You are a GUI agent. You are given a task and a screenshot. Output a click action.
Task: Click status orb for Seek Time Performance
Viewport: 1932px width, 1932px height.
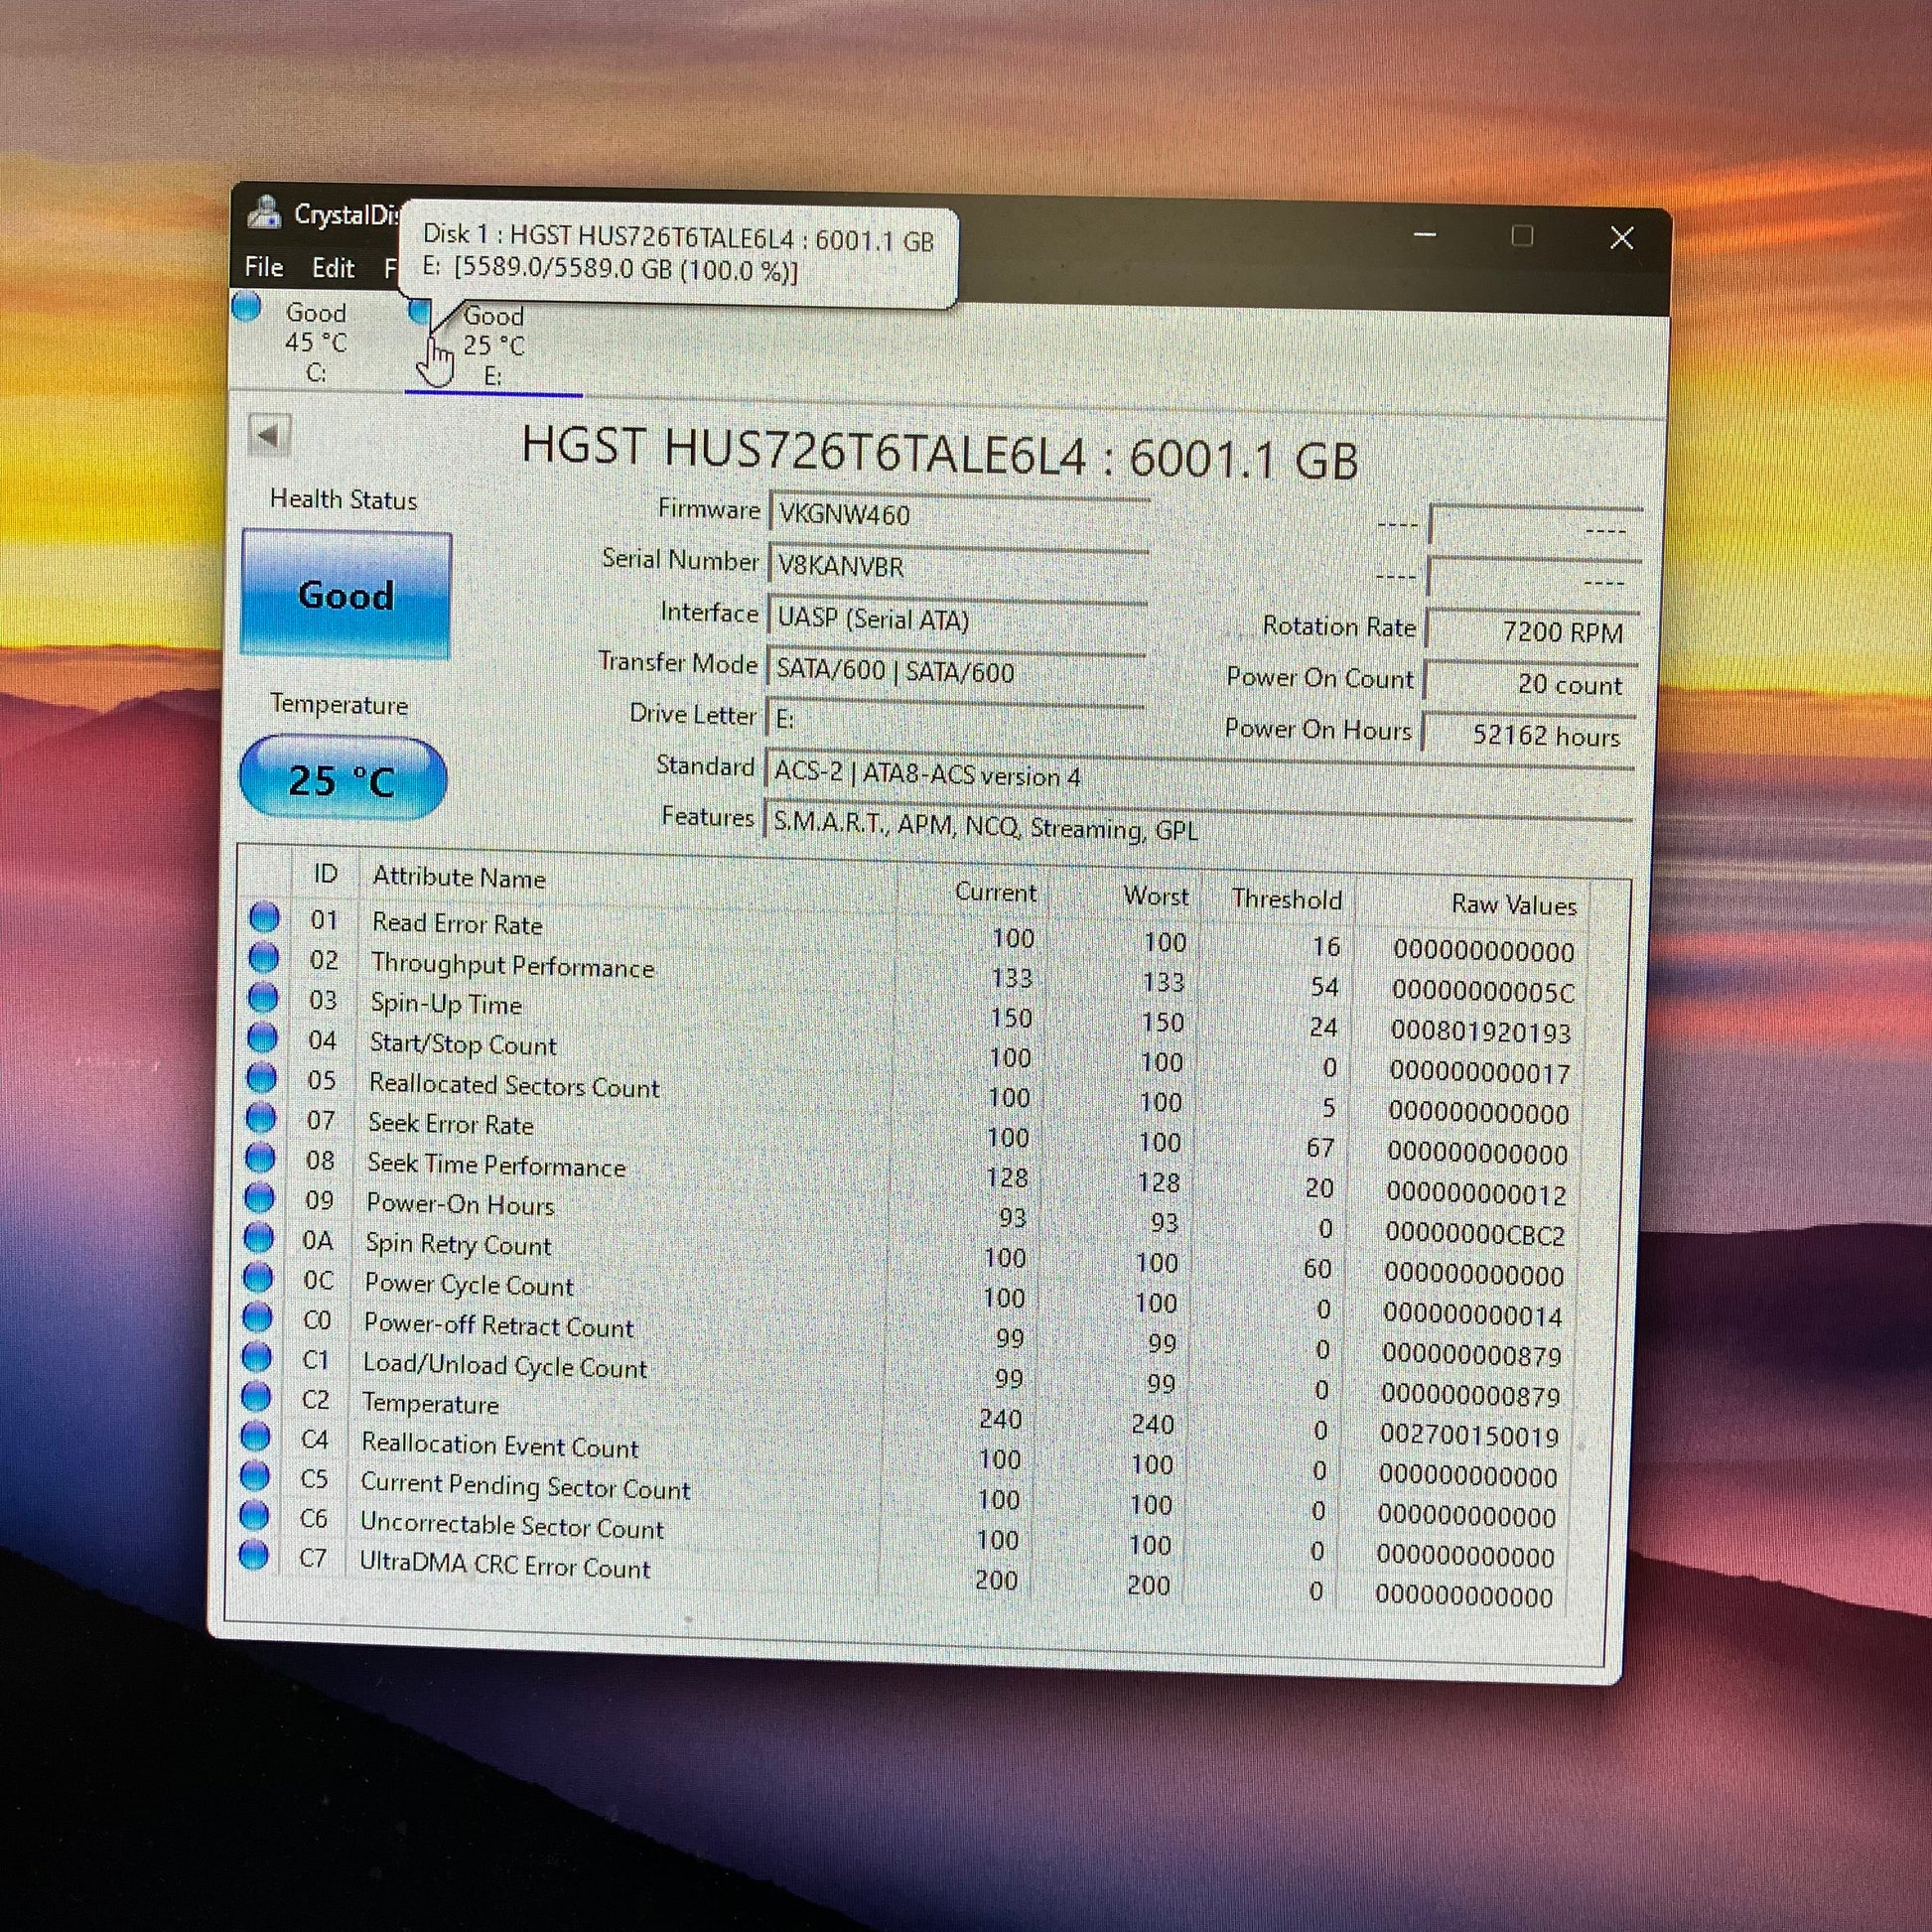click(260, 1157)
